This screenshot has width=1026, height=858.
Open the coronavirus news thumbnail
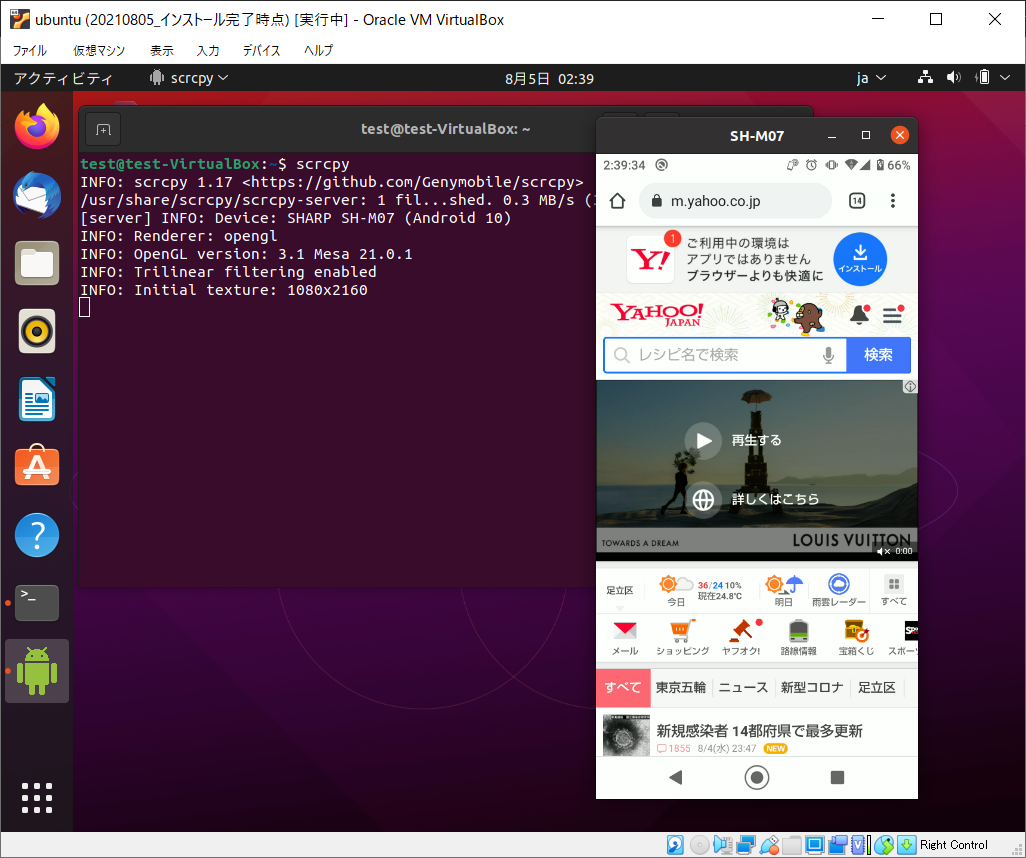coord(626,736)
